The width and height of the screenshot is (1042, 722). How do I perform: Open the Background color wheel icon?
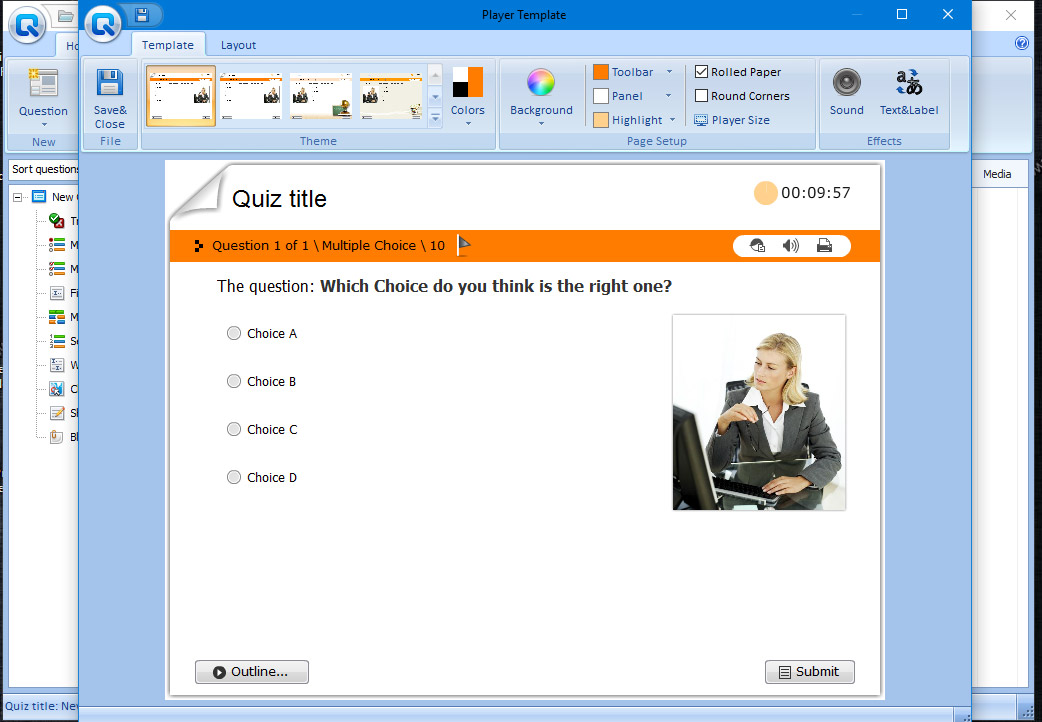(540, 82)
